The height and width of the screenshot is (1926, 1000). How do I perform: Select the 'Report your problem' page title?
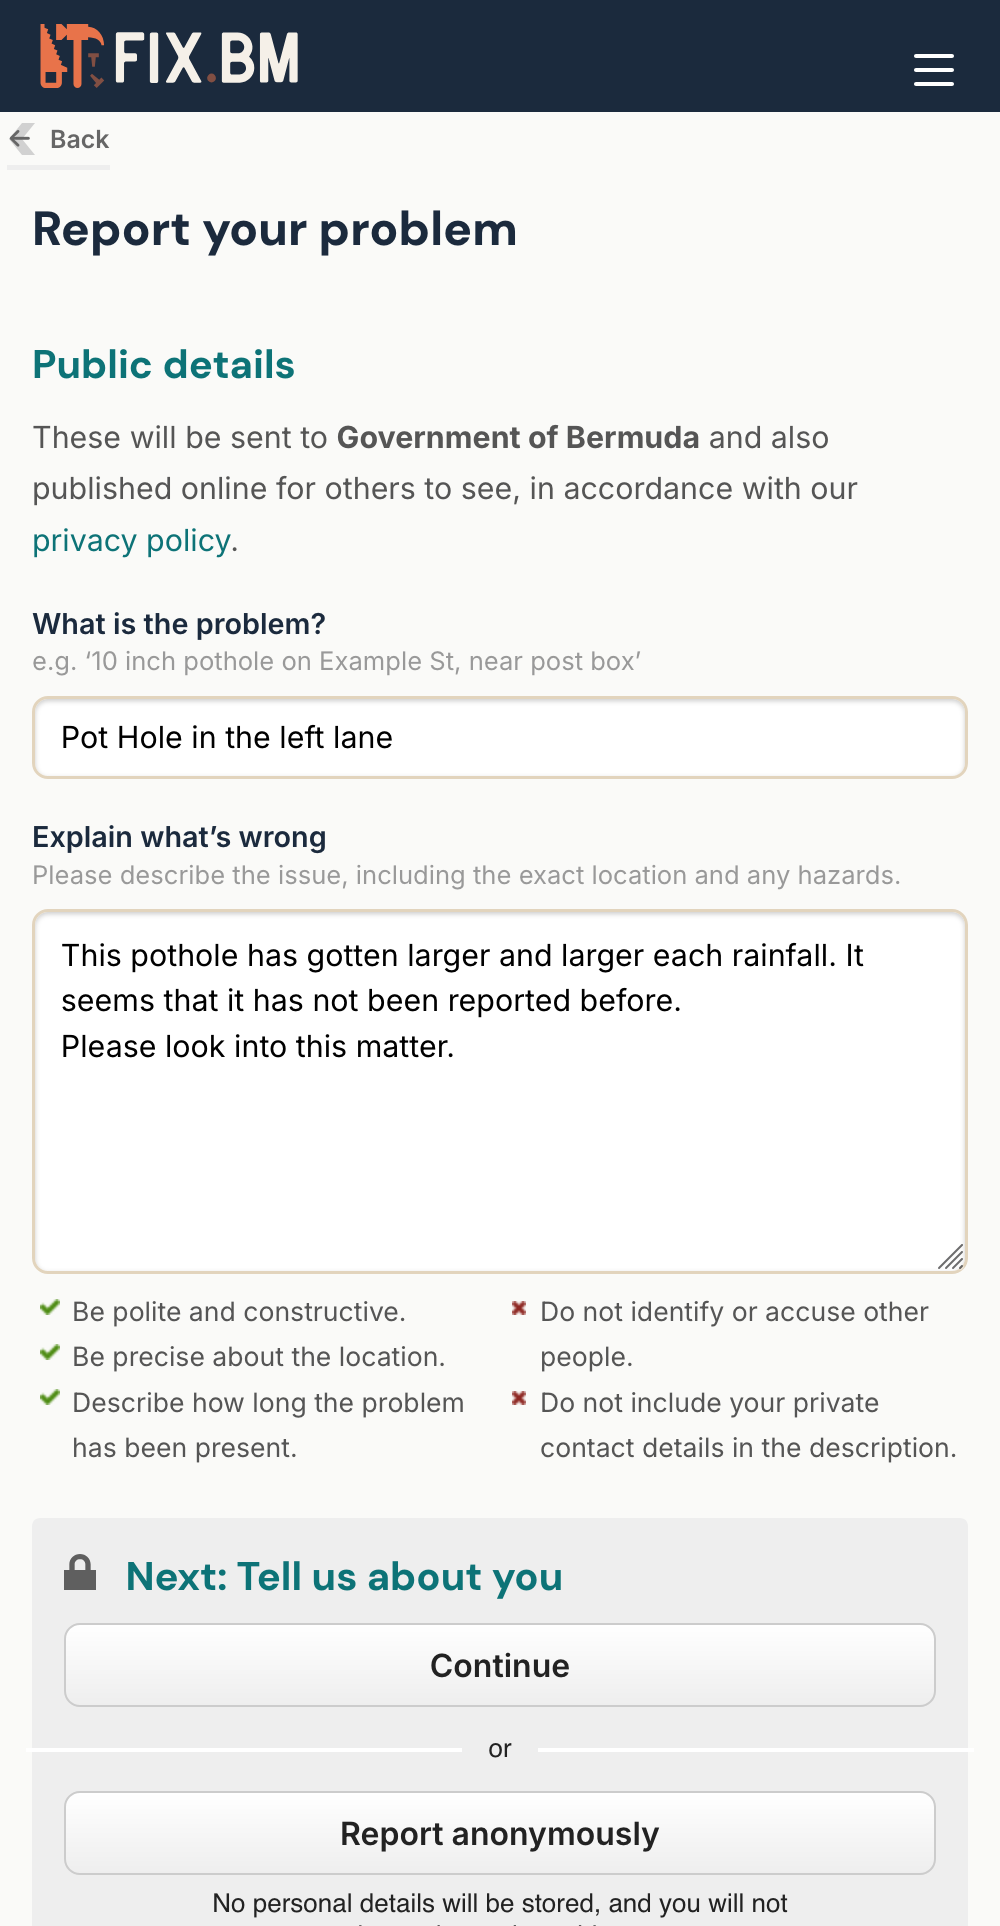pos(275,229)
